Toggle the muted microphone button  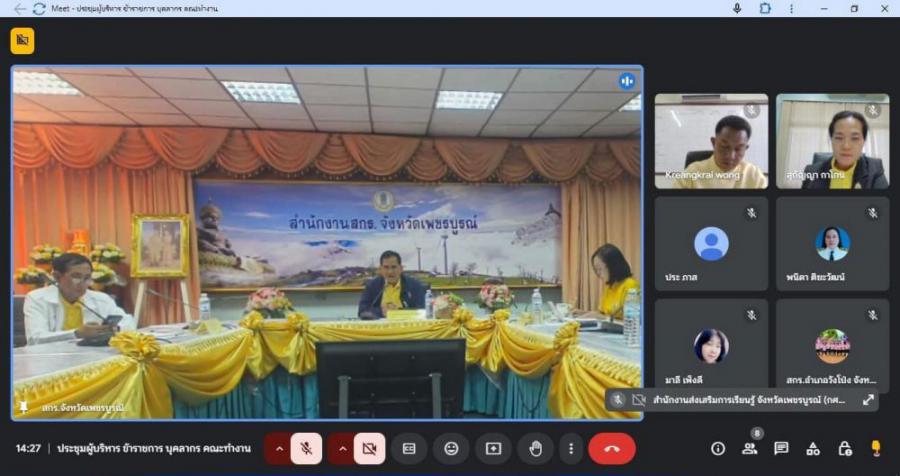[x=307, y=449]
